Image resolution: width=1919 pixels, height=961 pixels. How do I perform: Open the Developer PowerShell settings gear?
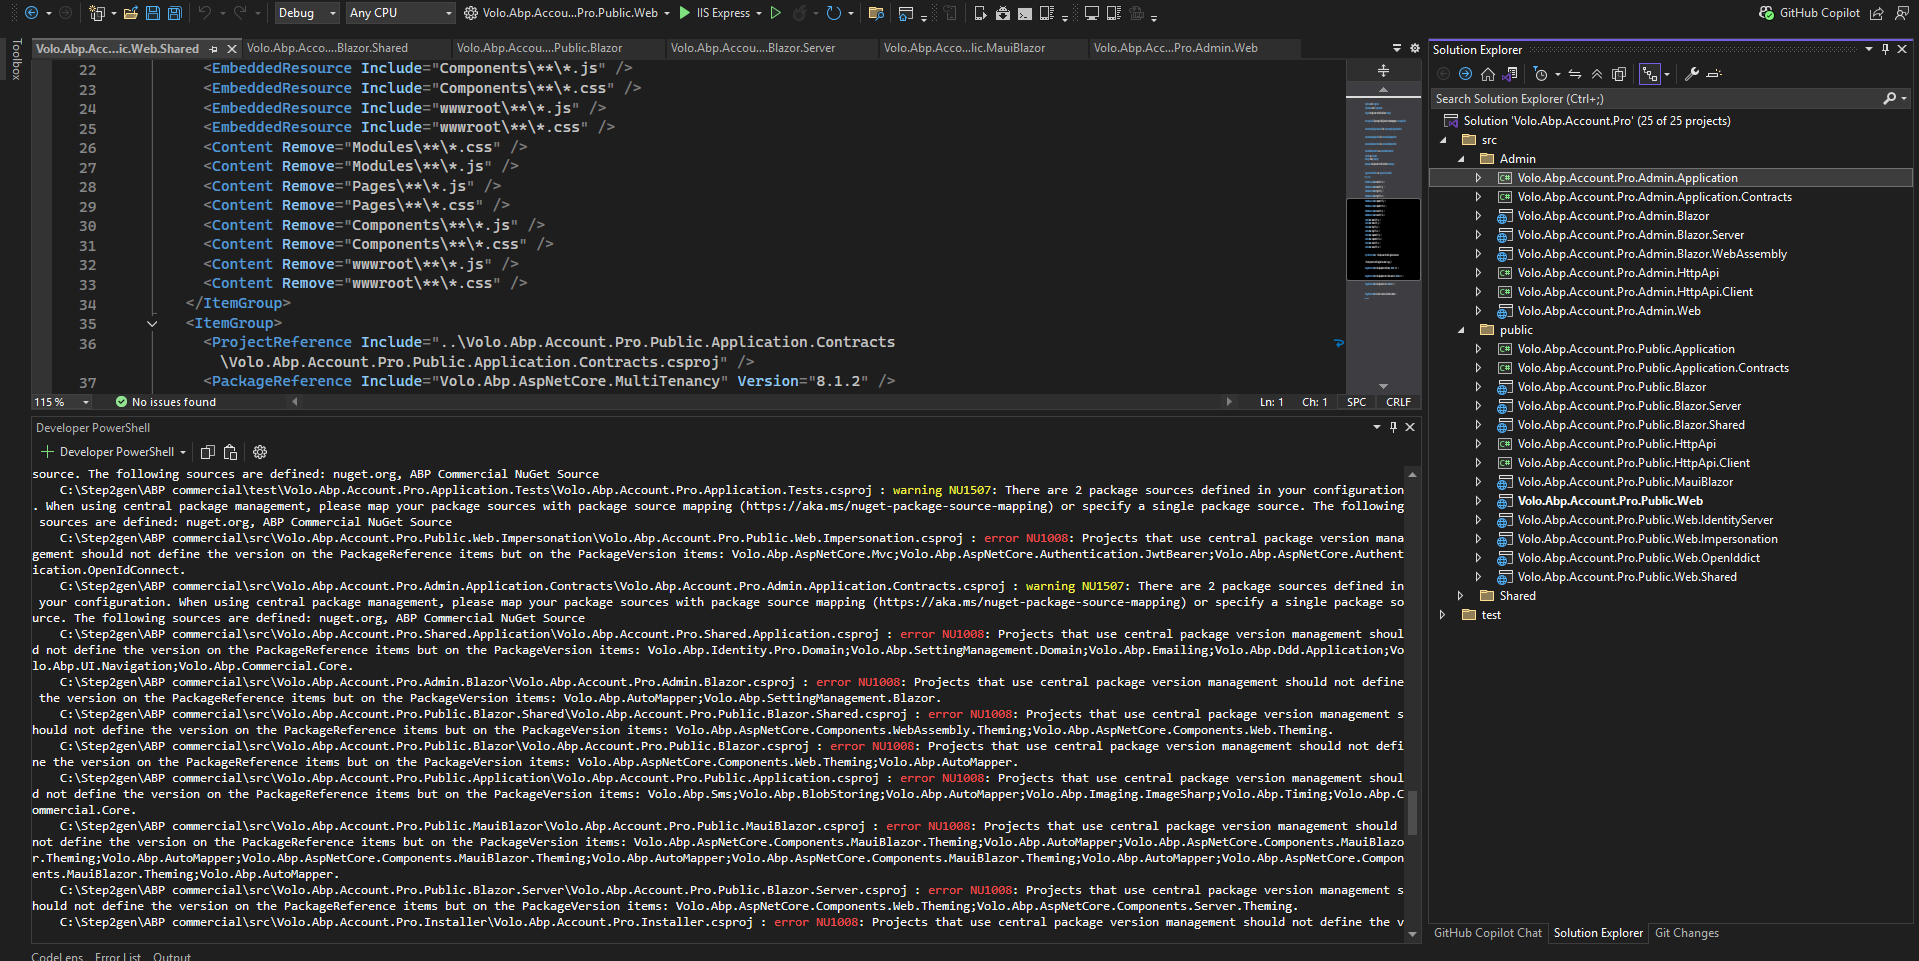tap(260, 452)
